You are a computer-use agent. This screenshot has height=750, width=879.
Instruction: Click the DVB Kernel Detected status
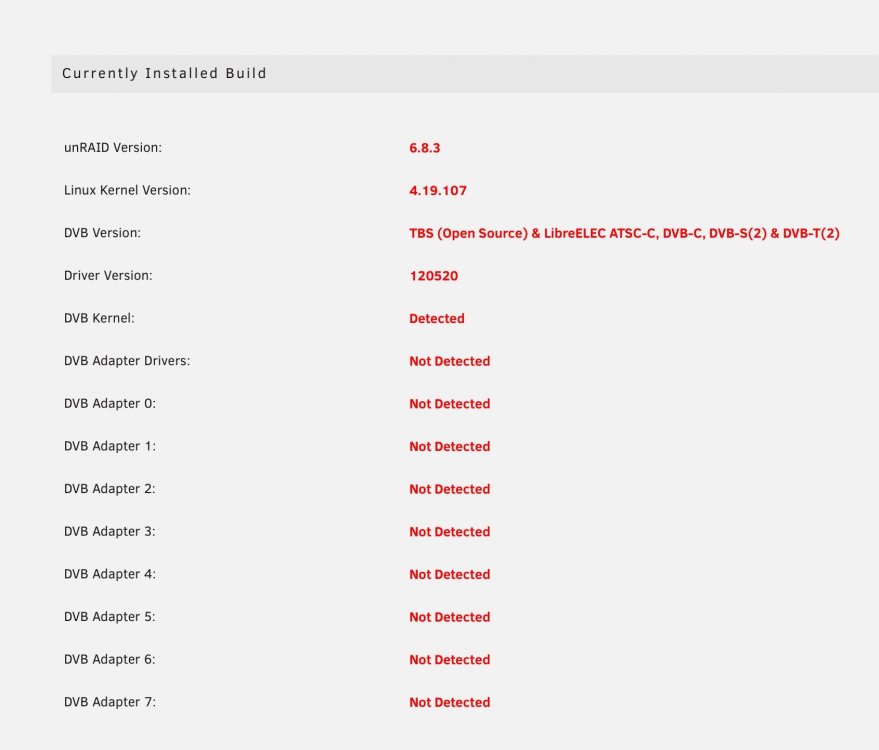[437, 318]
